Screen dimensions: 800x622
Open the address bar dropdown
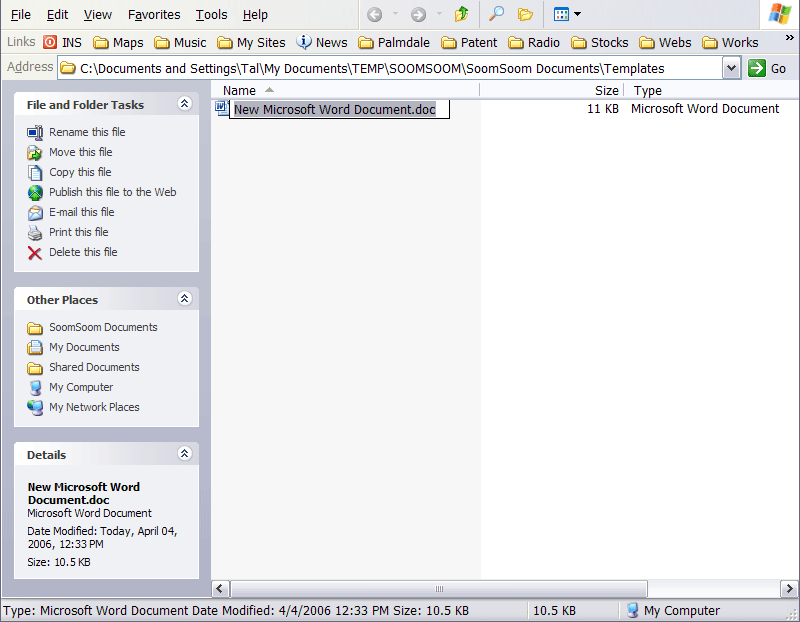coord(731,68)
